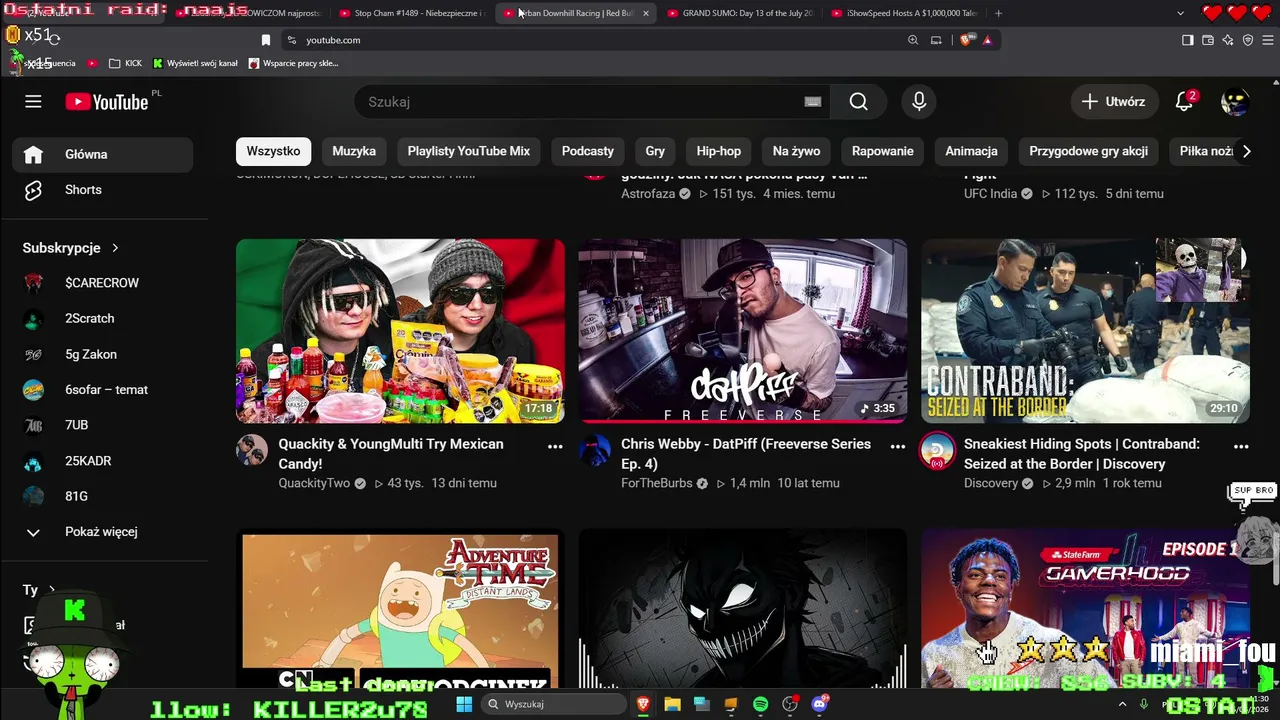Switch to the GRAND SUMO browser tab
This screenshot has width=1280, height=720.
click(740, 13)
